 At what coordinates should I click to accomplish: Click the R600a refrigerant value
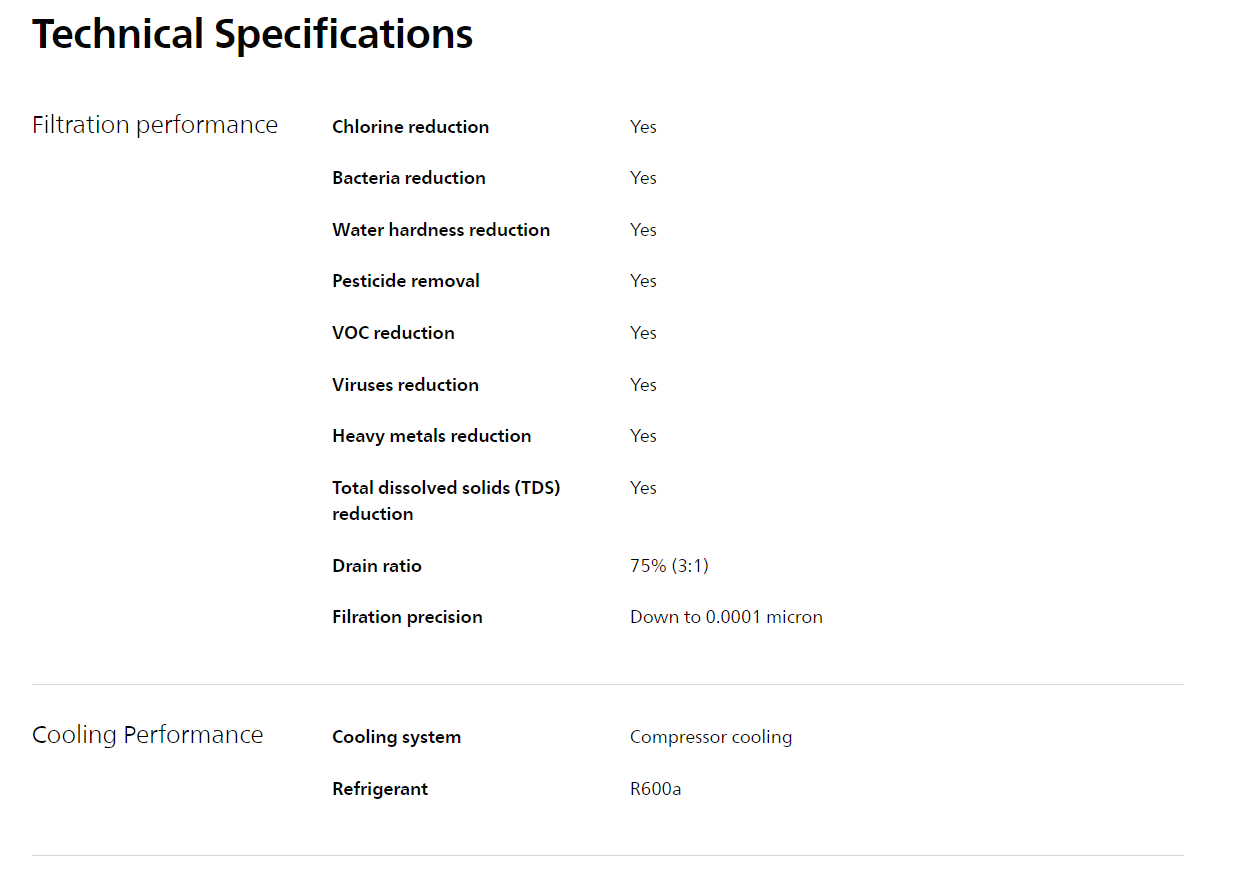click(656, 789)
